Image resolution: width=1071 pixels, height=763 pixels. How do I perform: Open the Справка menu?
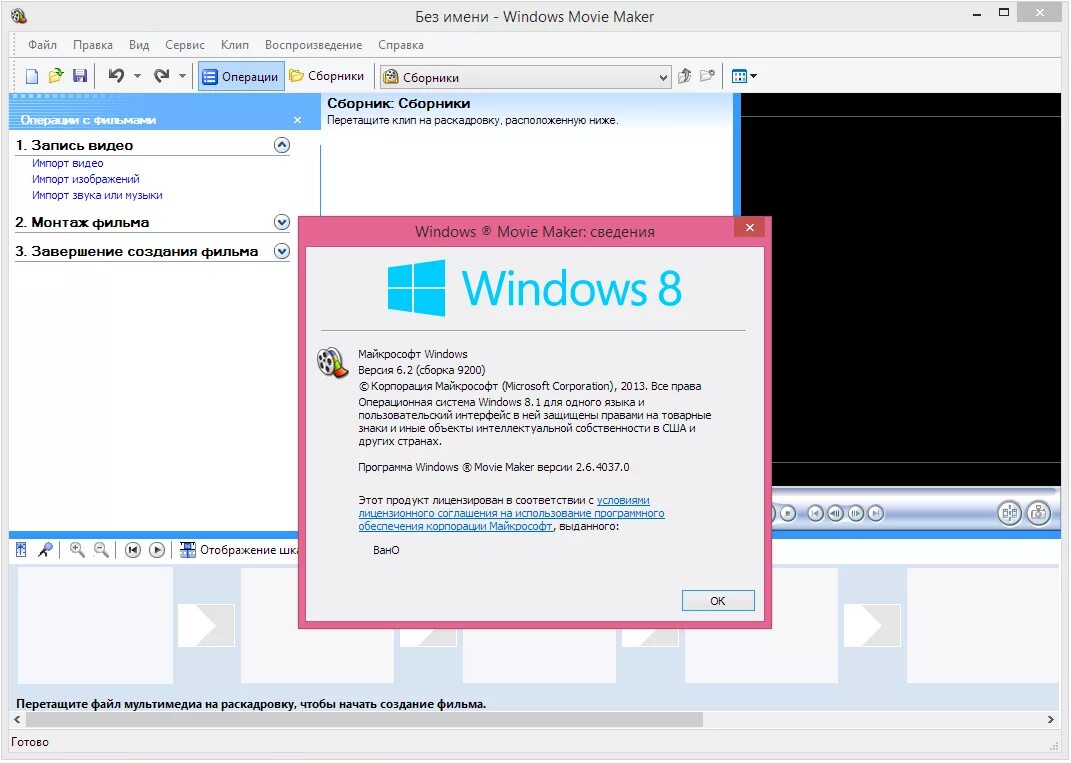[401, 45]
